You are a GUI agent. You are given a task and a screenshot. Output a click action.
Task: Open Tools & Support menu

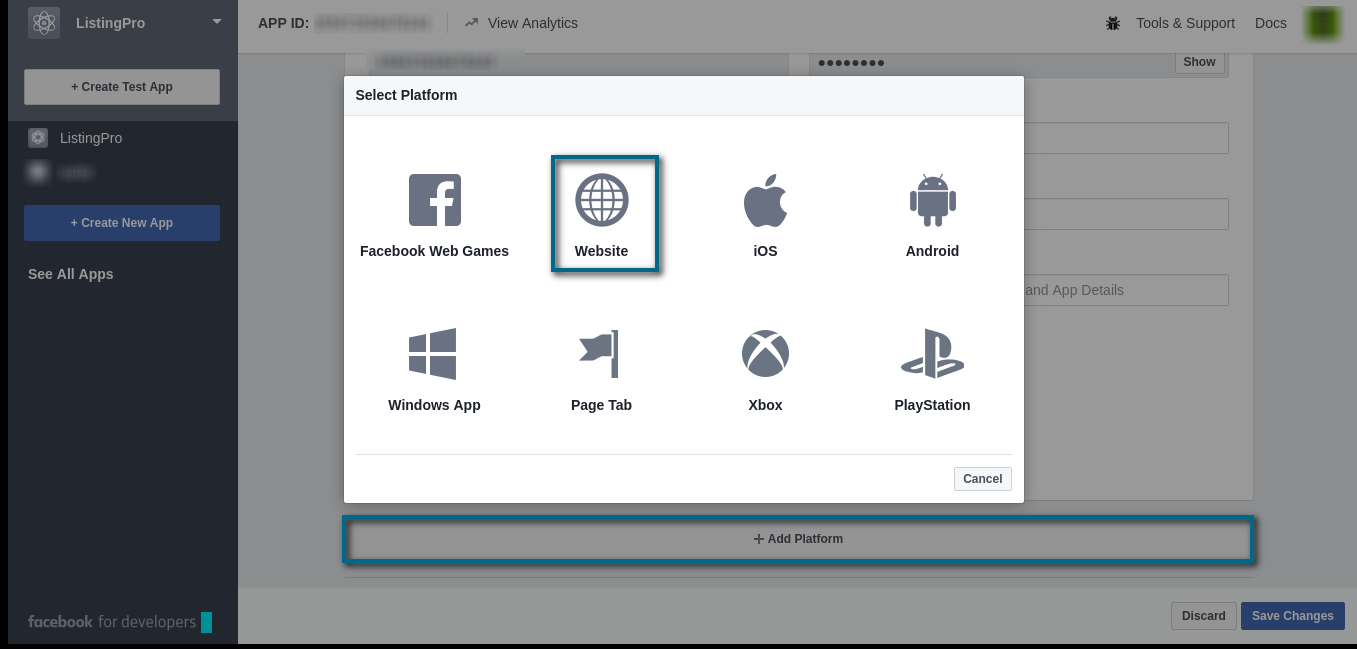tap(1185, 23)
